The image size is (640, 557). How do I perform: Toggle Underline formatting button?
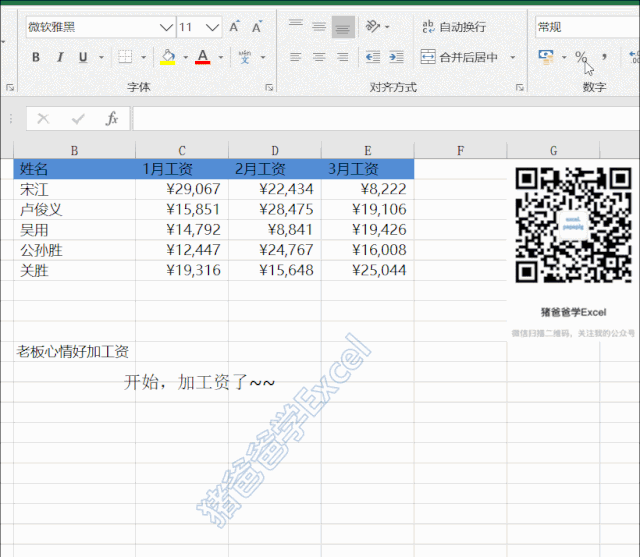83,57
